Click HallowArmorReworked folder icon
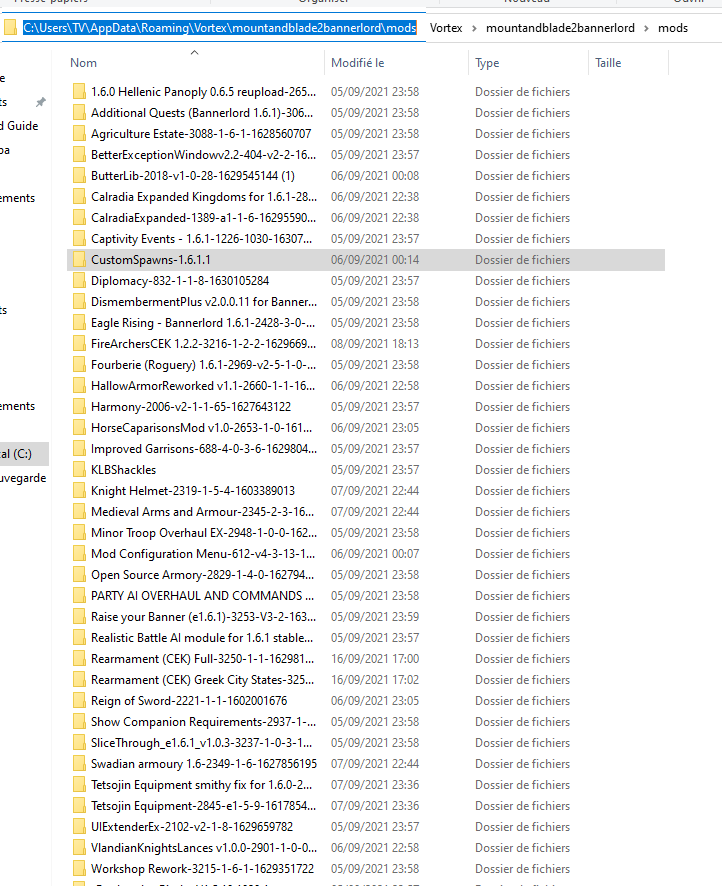Screen dimensions: 722x892 point(79,386)
